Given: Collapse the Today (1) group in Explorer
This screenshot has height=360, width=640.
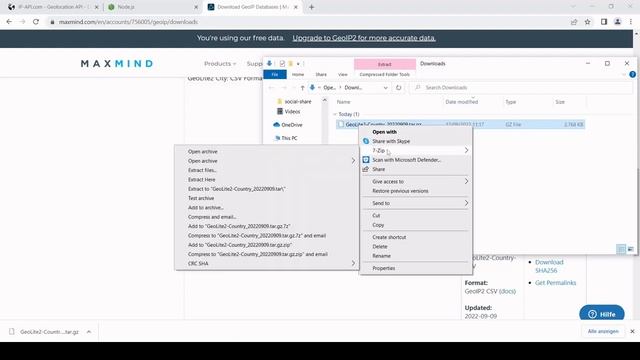Looking at the screenshot, I should point(335,114).
